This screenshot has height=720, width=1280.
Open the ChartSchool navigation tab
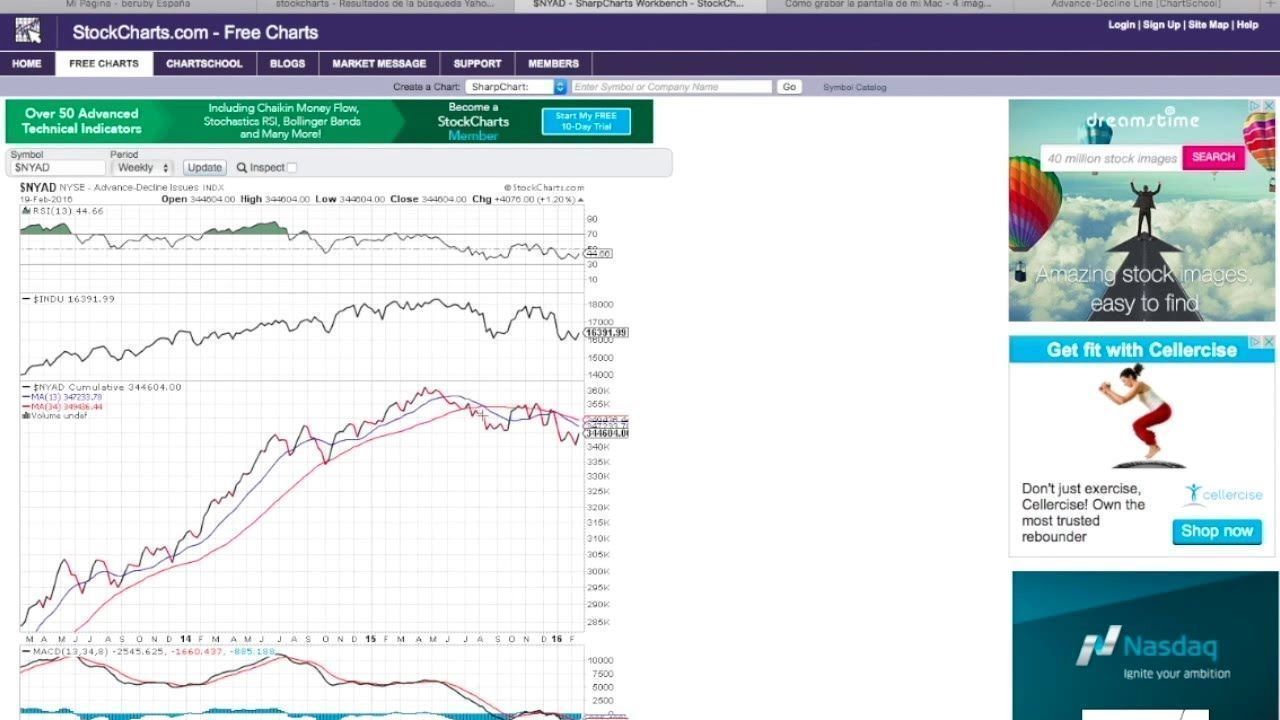click(x=204, y=64)
